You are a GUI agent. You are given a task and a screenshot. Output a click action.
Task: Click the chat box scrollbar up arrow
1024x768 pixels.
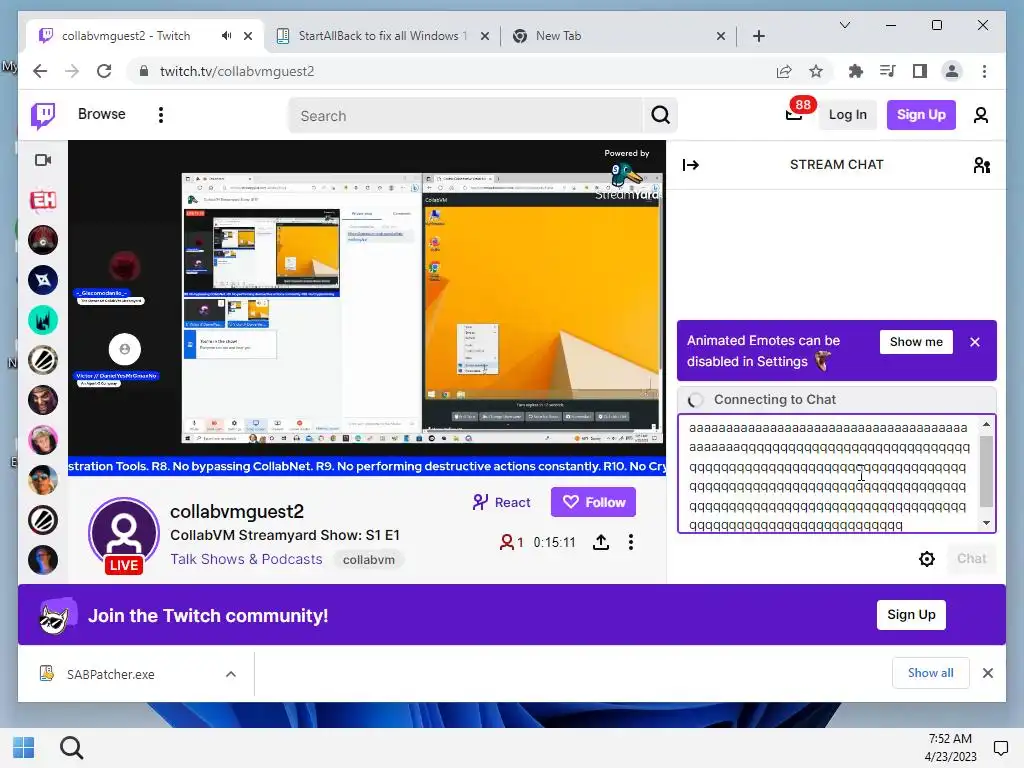986,425
